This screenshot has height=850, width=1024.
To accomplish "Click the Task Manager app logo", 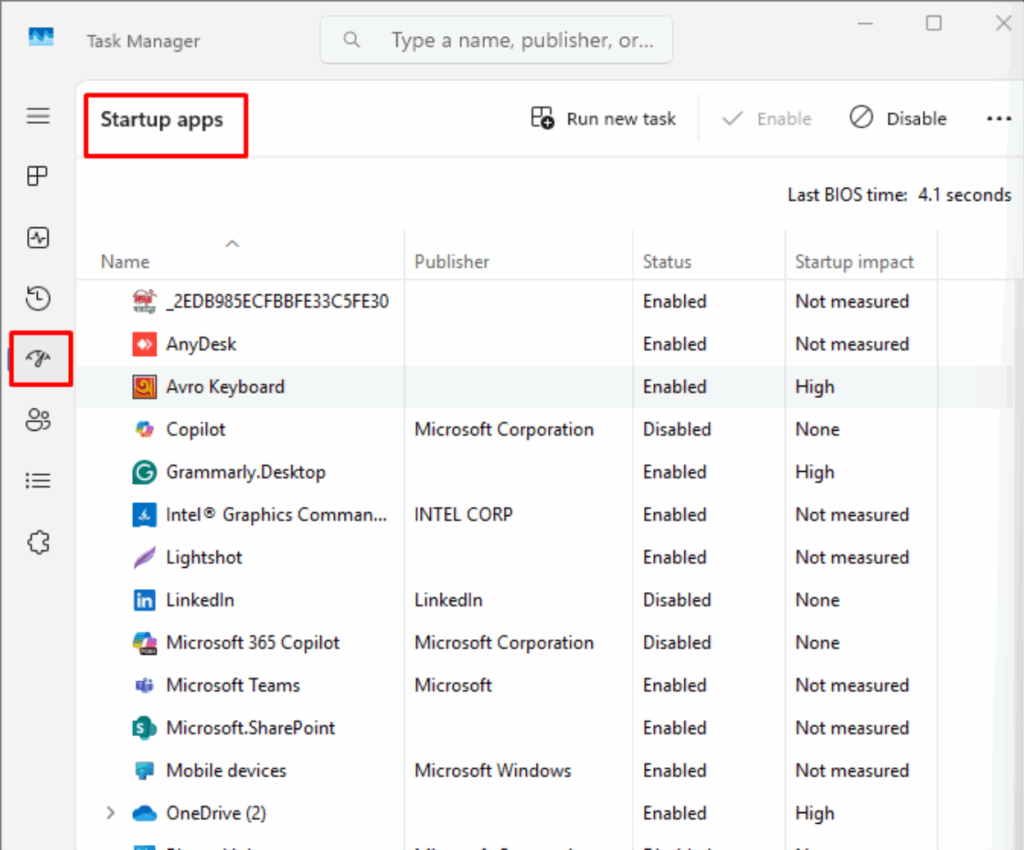I will point(40,37).
